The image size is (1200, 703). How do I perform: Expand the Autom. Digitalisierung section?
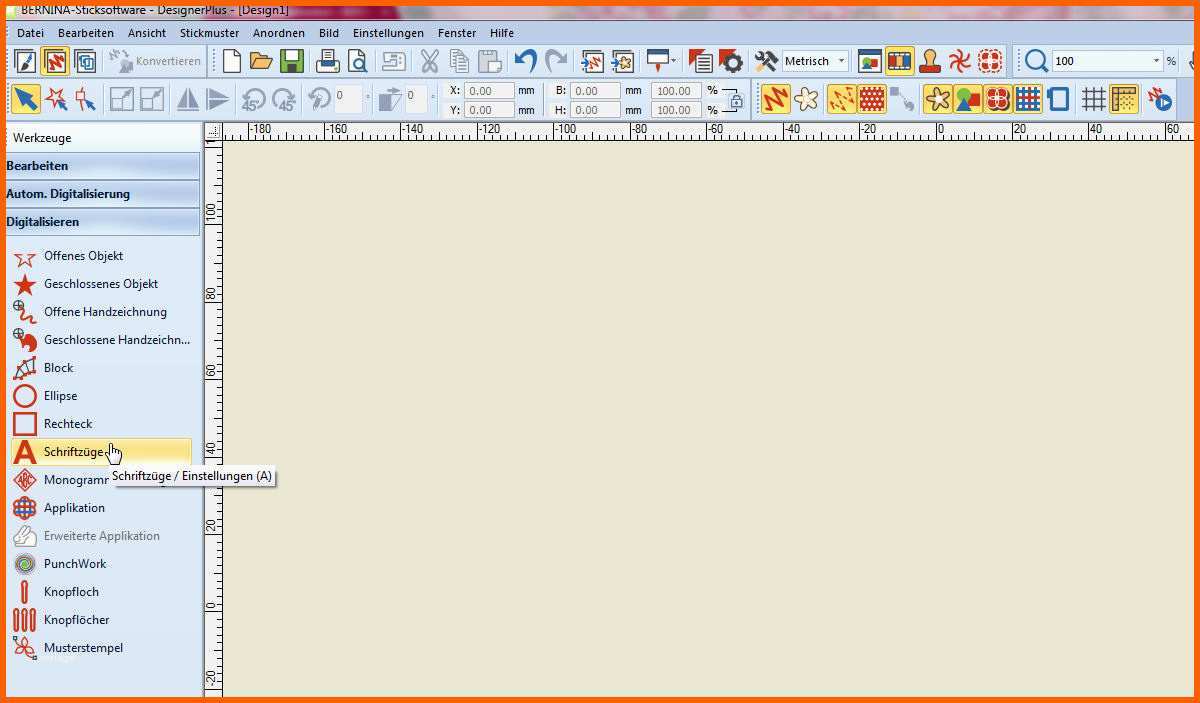102,194
